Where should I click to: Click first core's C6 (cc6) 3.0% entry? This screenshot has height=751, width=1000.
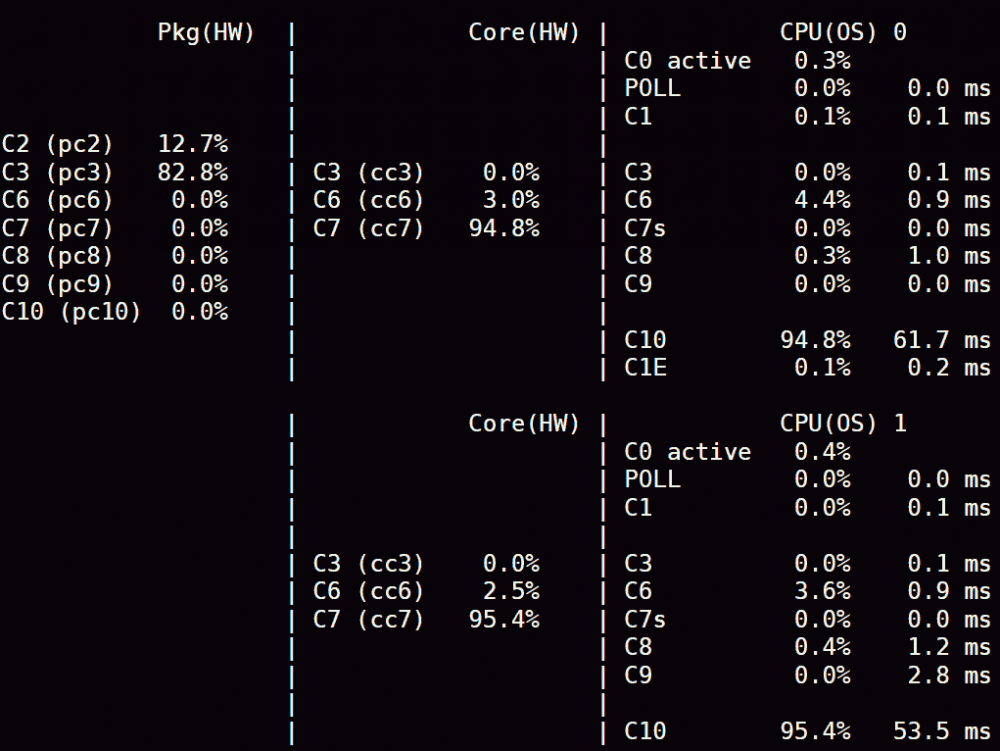pyautogui.click(x=426, y=200)
